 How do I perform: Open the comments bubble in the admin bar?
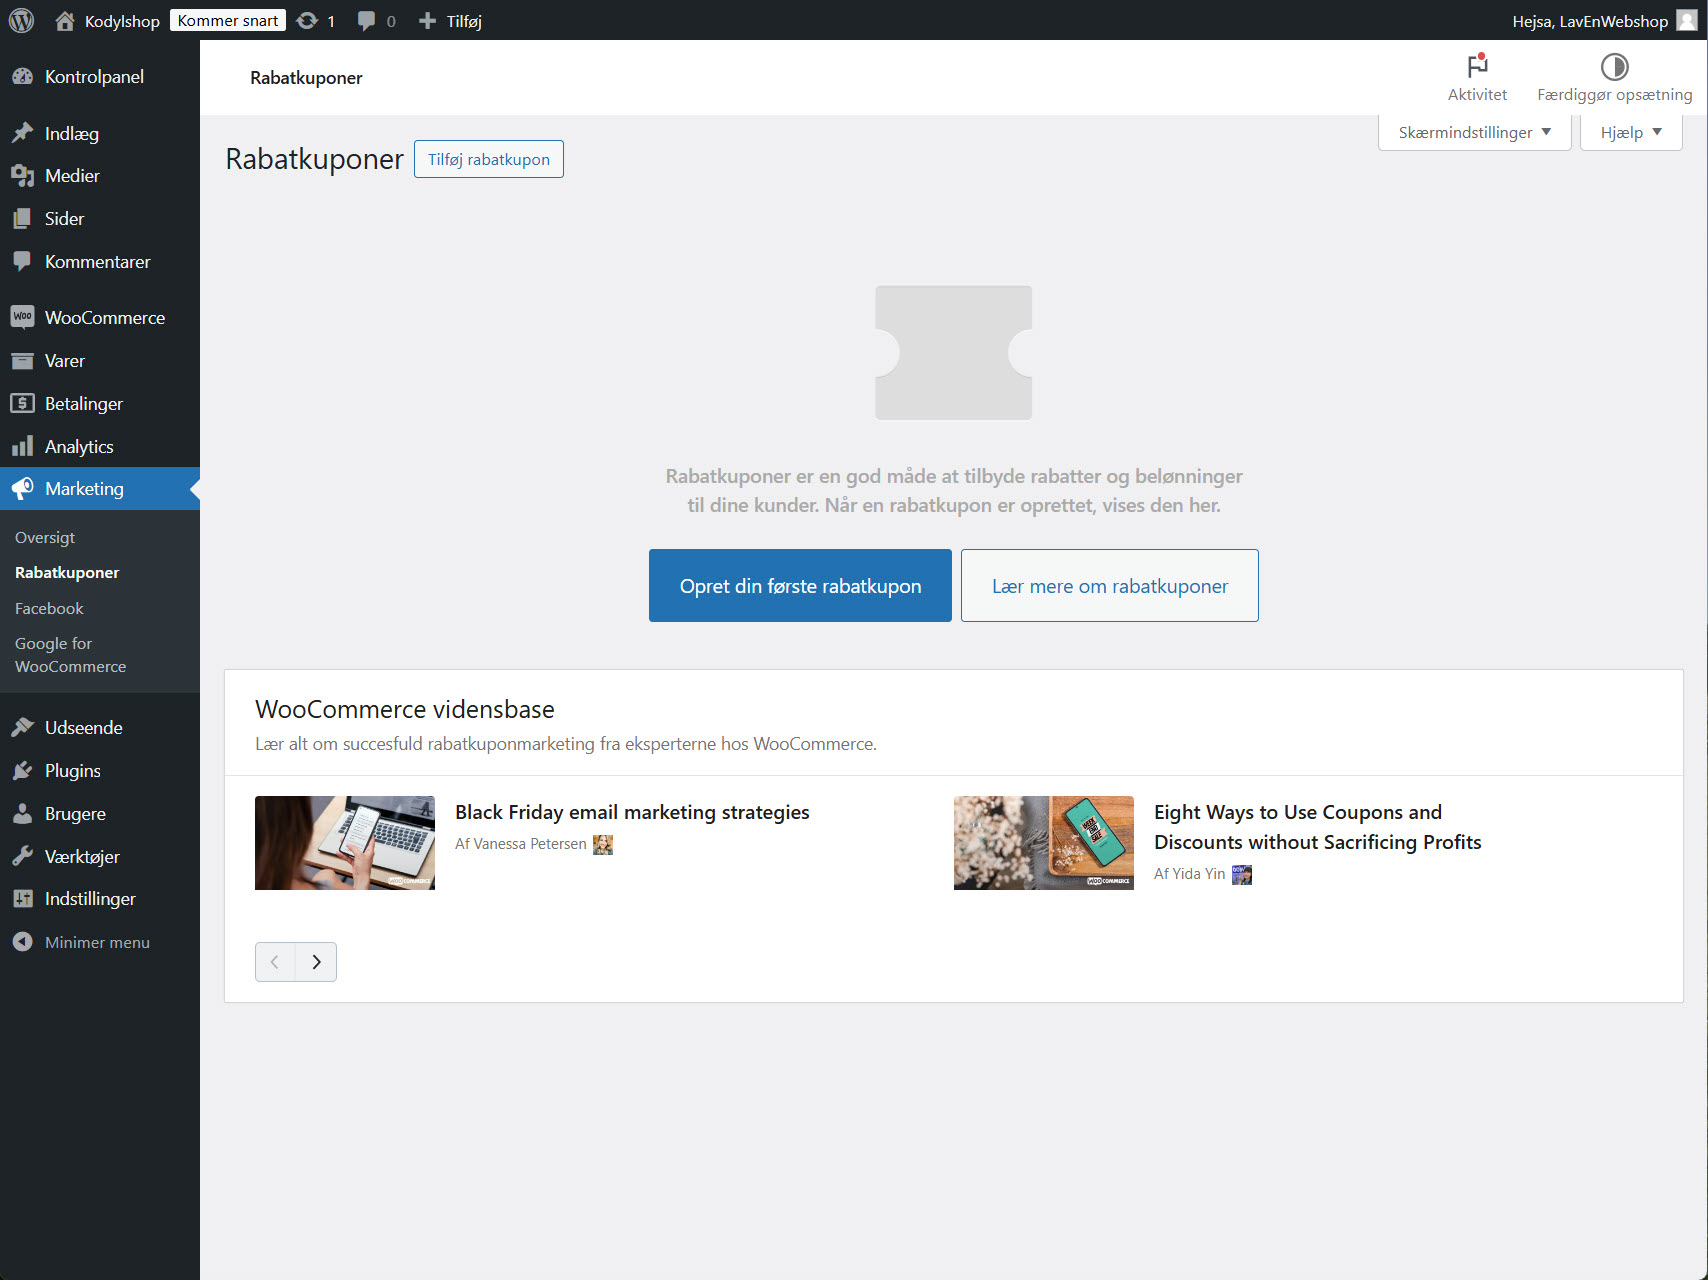(x=367, y=20)
